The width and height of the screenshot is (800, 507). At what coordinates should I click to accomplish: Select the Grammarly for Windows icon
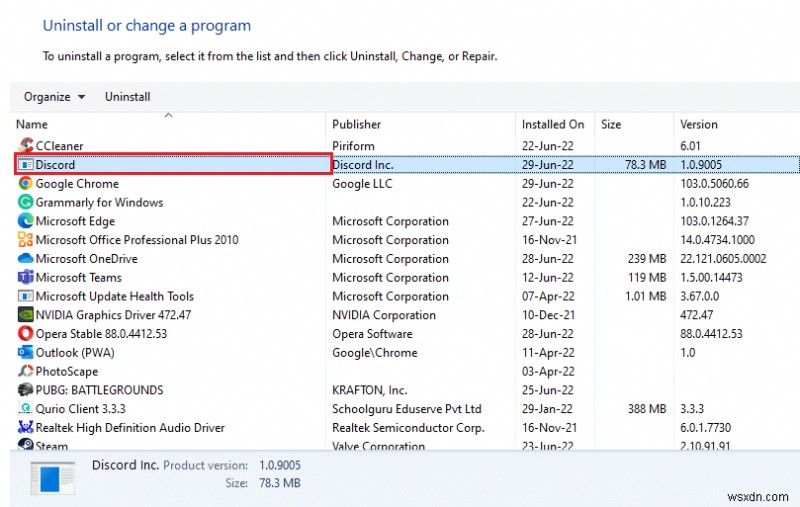pyautogui.click(x=25, y=202)
